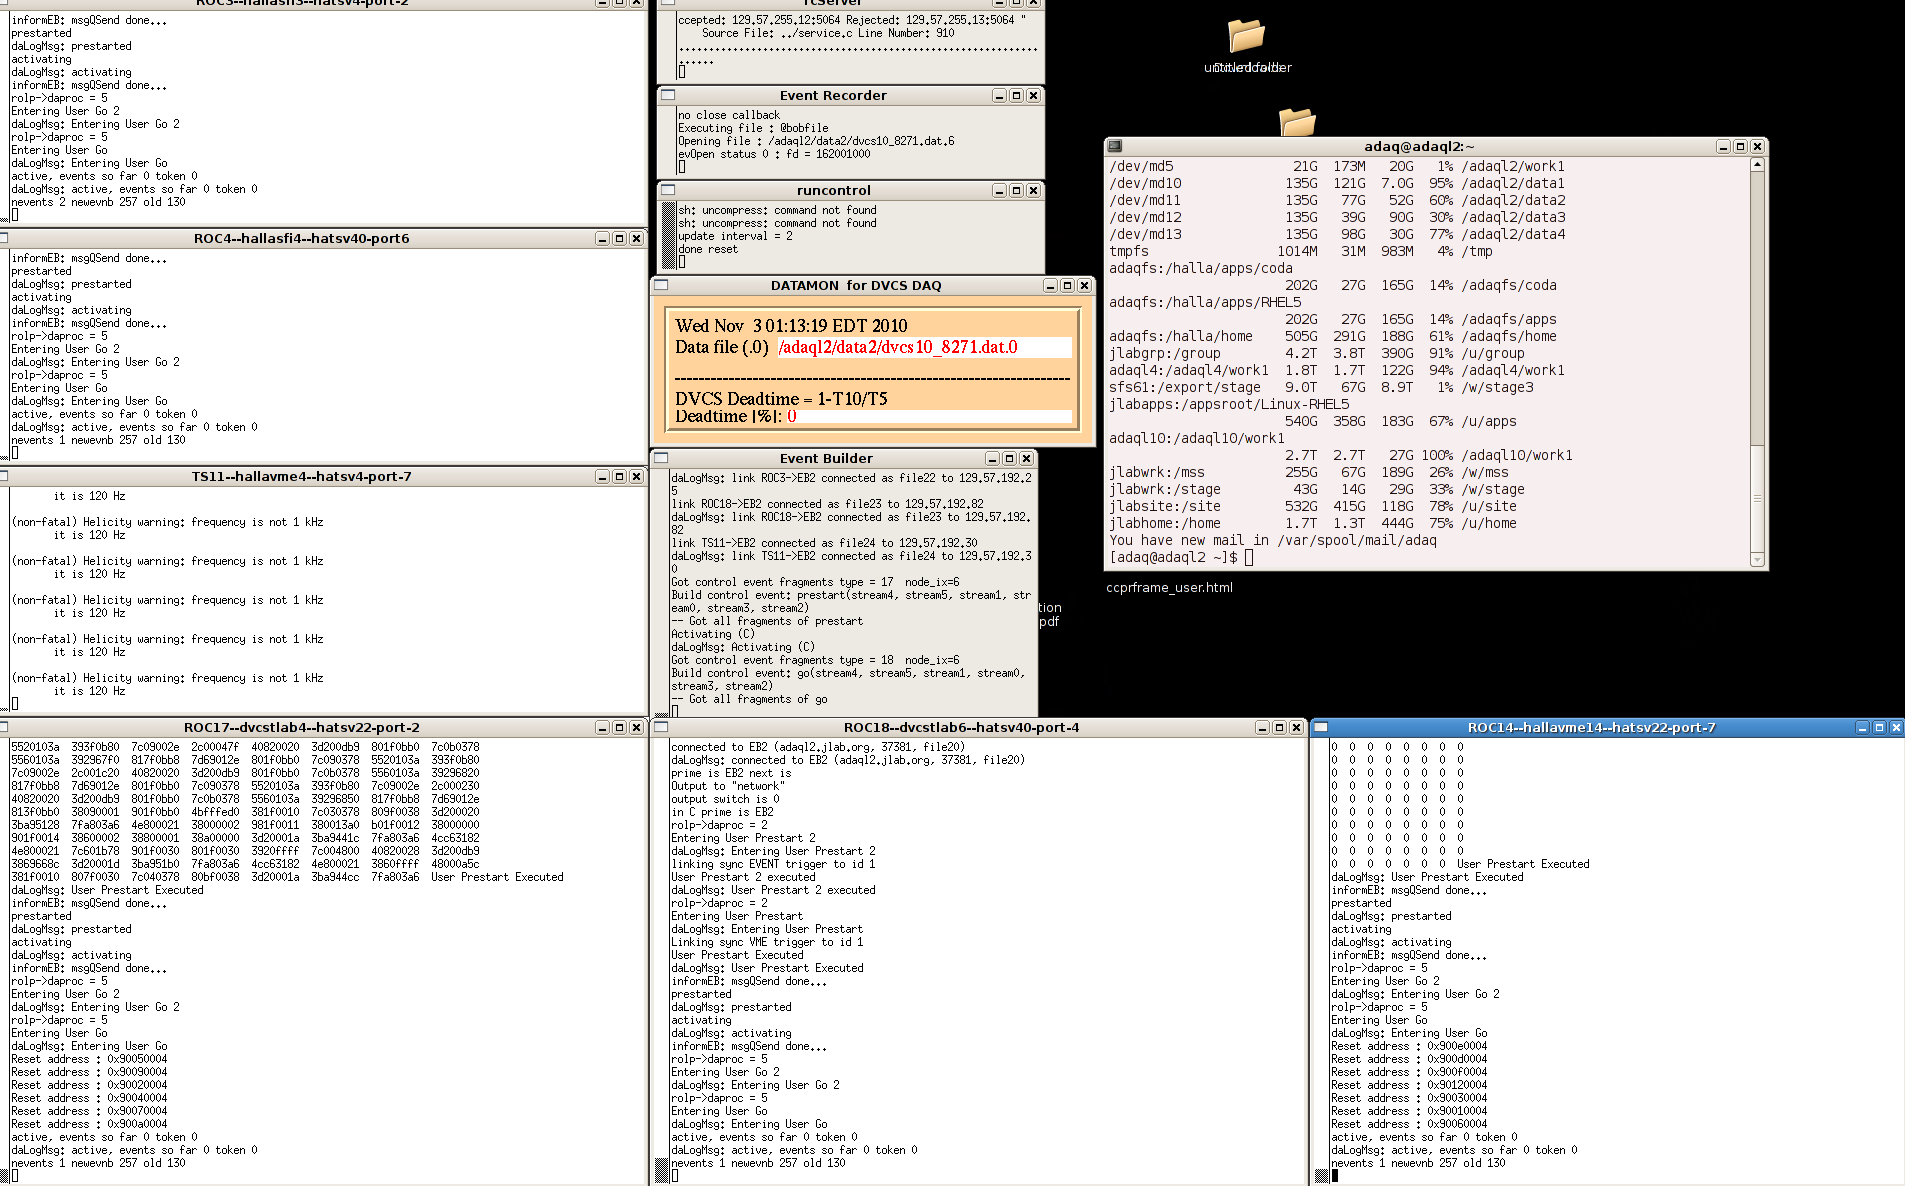Close the Event Builder window
Image resolution: width=1905 pixels, height=1186 pixels.
click(1026, 458)
